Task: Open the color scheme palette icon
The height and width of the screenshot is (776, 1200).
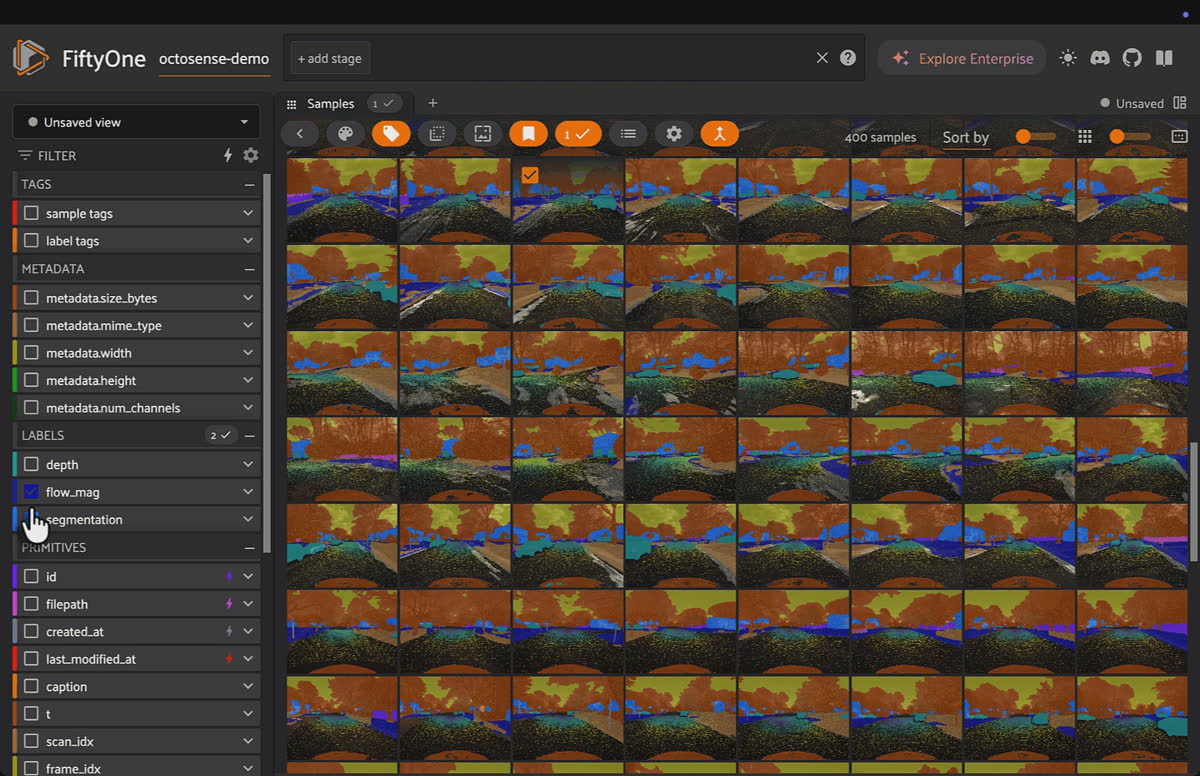Action: [x=345, y=133]
